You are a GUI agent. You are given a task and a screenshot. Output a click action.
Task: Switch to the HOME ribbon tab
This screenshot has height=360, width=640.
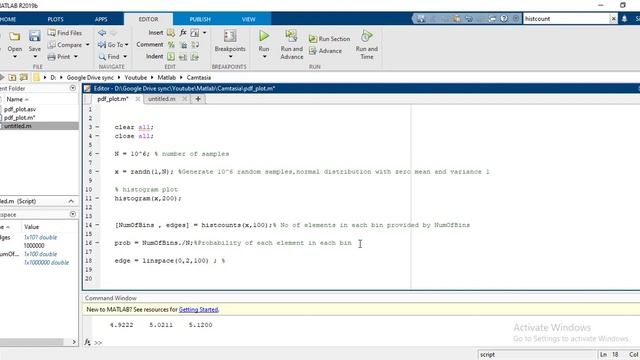coord(8,19)
